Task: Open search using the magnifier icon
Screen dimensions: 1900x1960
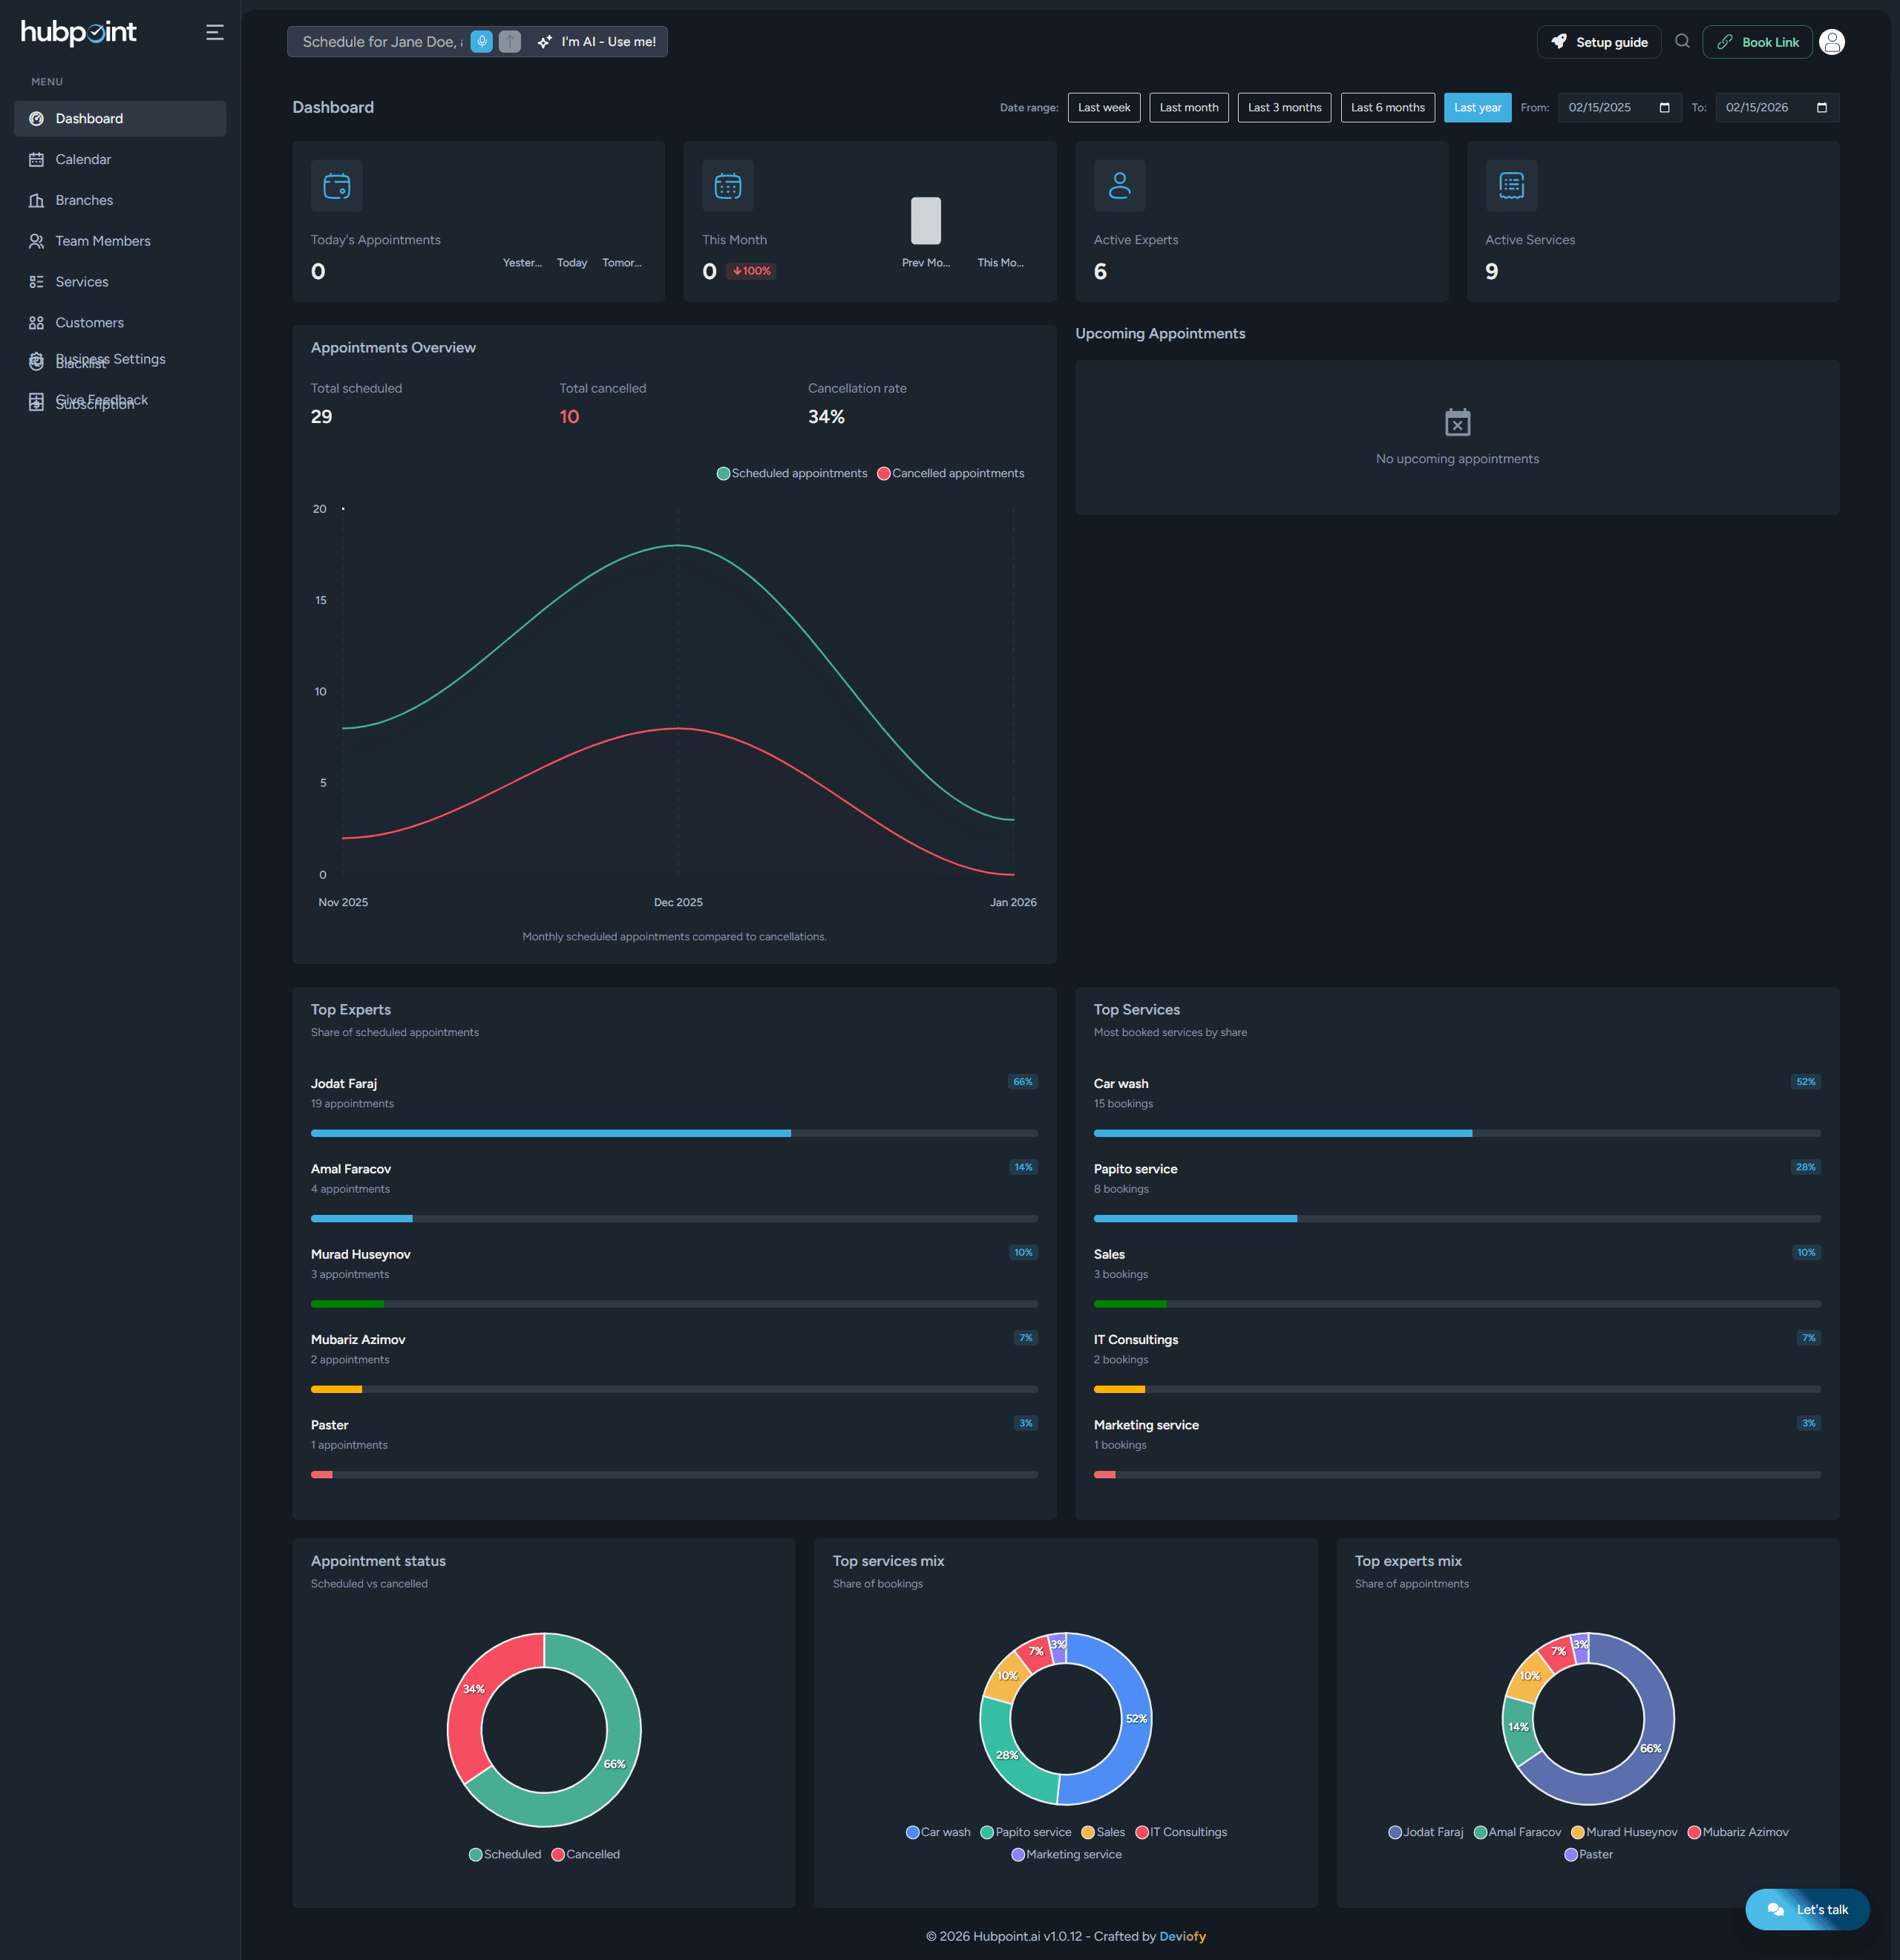Action: point(1682,41)
